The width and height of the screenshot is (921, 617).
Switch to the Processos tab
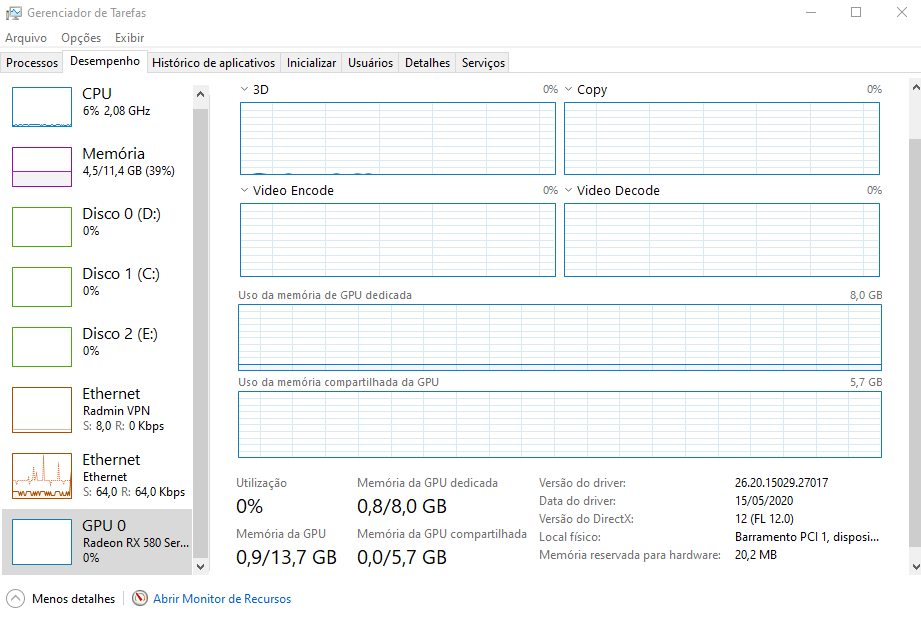point(32,63)
